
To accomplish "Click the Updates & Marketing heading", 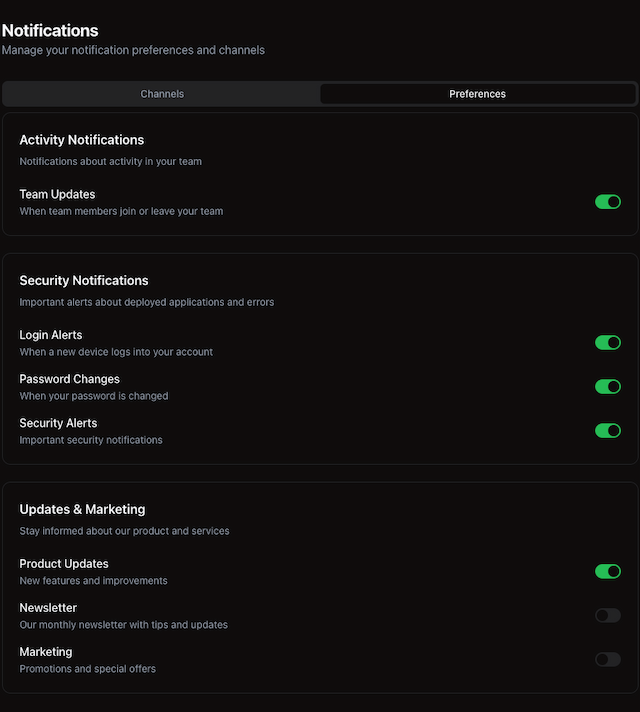I will 82,509.
